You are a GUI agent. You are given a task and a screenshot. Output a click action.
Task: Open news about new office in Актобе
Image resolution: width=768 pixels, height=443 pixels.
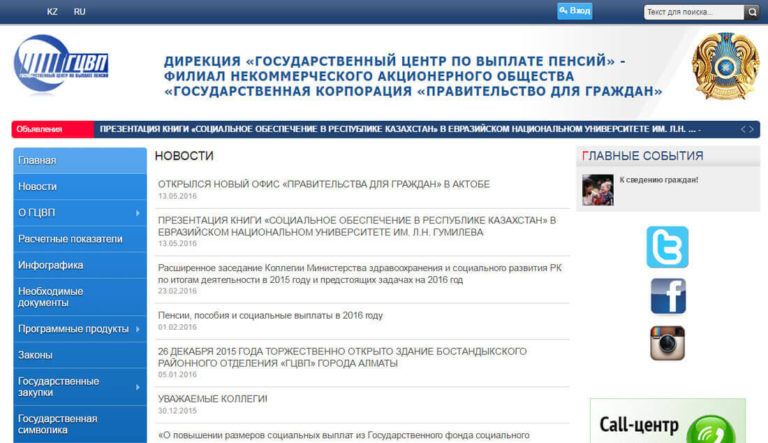pos(323,184)
